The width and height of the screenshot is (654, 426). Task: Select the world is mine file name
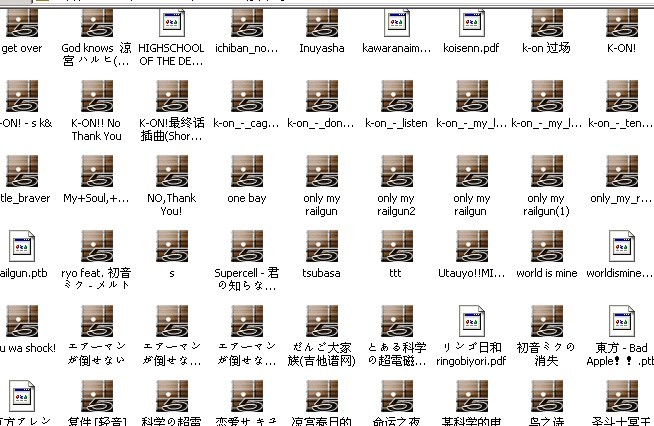pyautogui.click(x=546, y=273)
